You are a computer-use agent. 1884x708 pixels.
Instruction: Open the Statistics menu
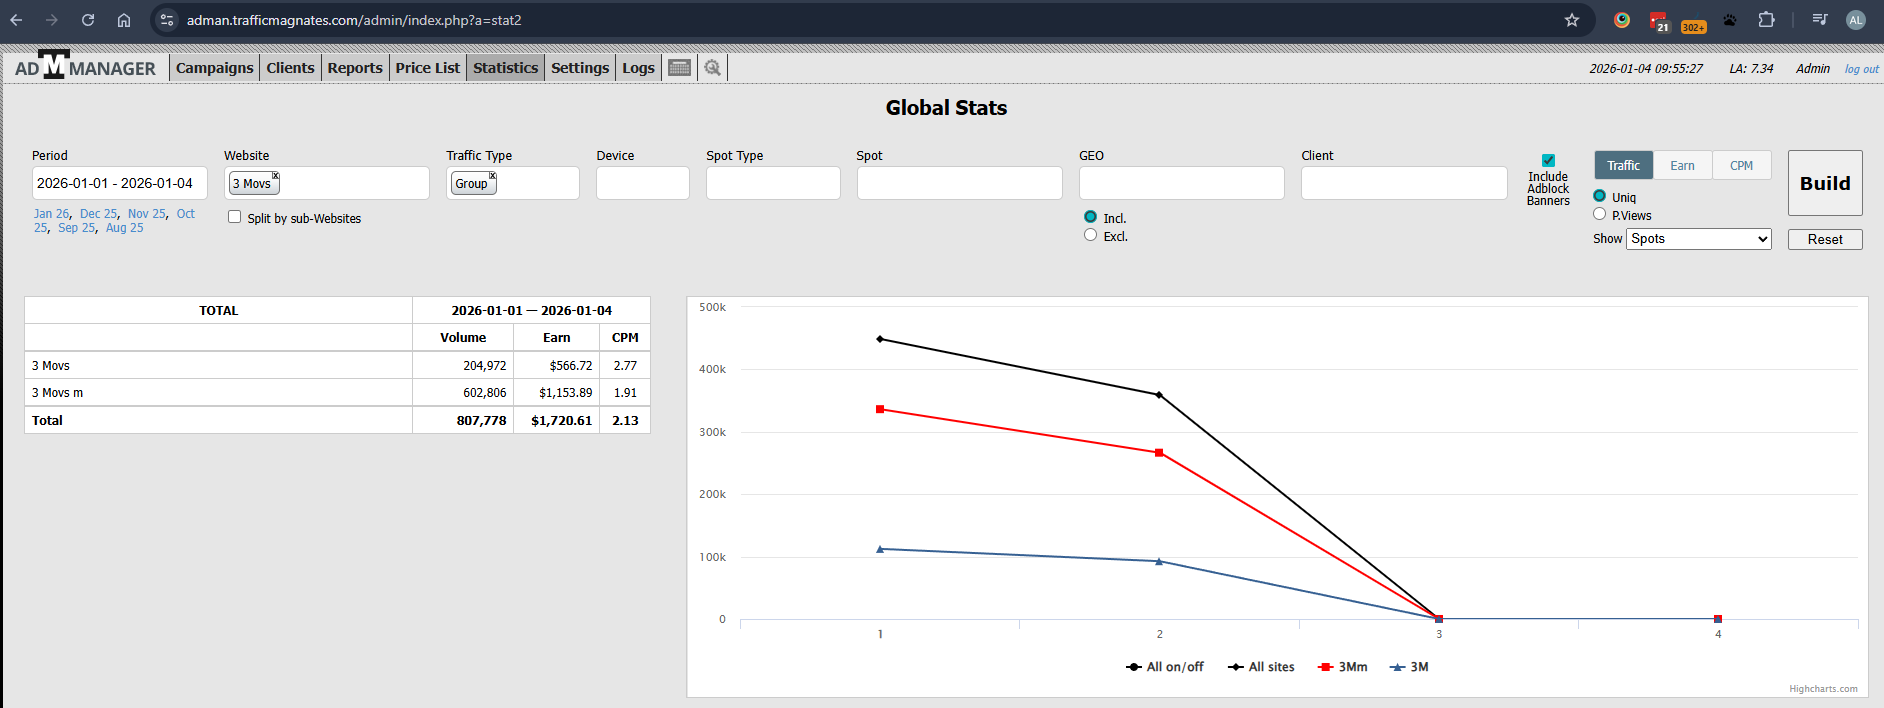pyautogui.click(x=506, y=68)
